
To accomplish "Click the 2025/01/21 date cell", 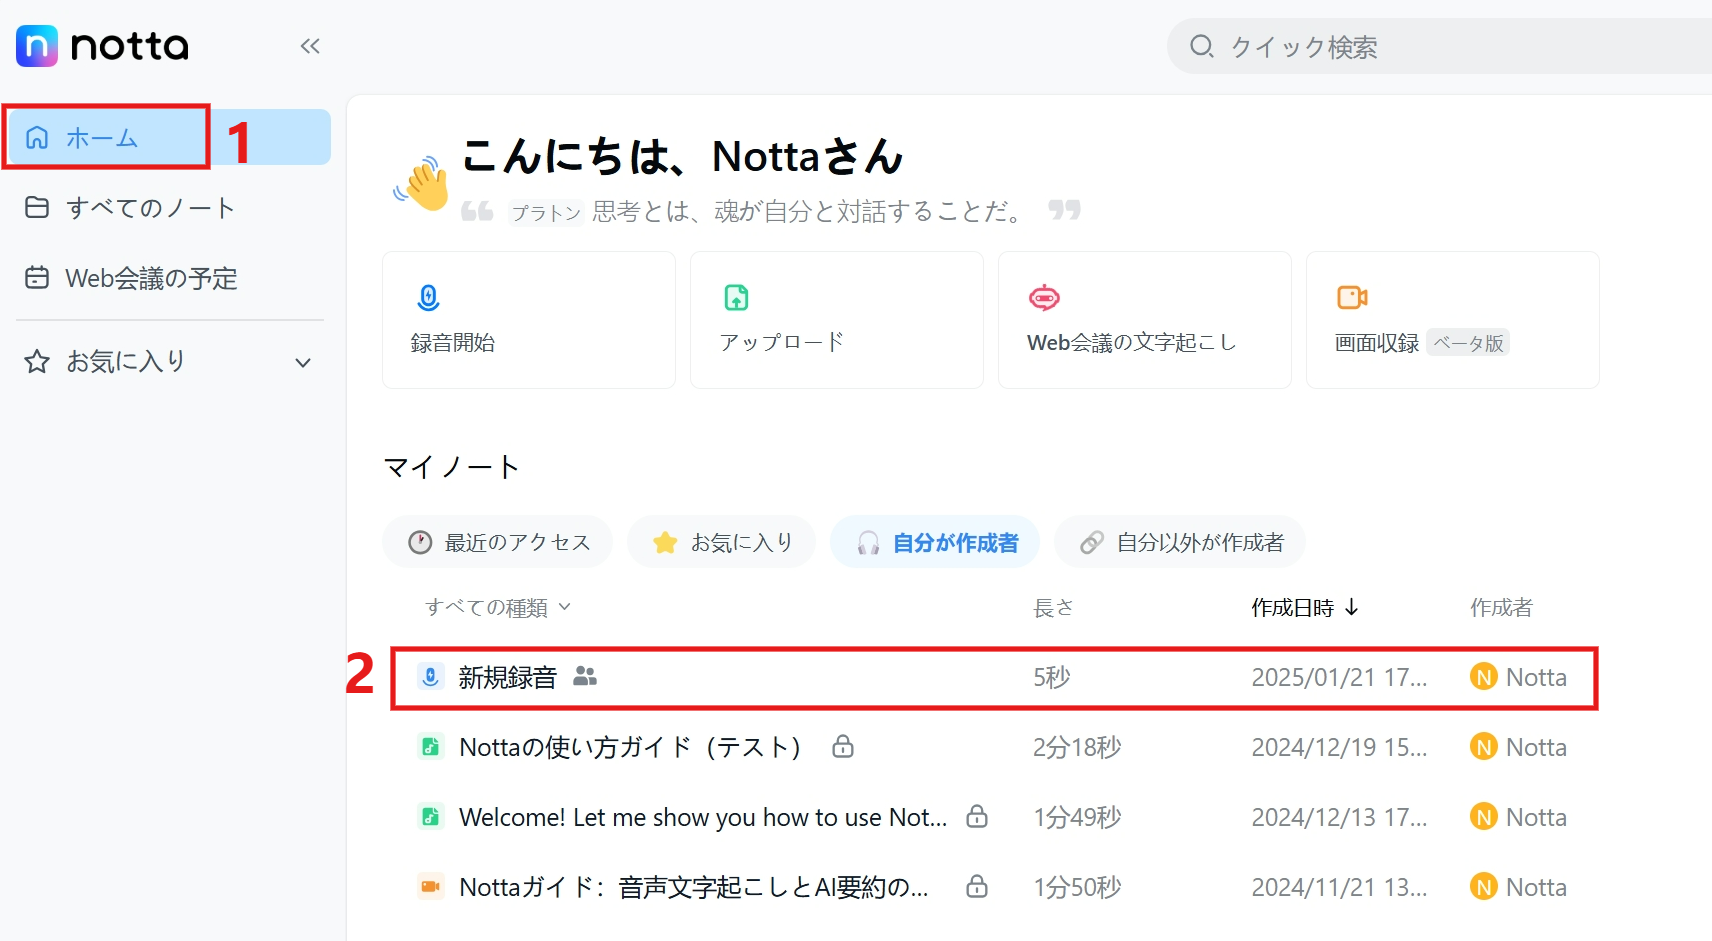I will click(x=1339, y=677).
